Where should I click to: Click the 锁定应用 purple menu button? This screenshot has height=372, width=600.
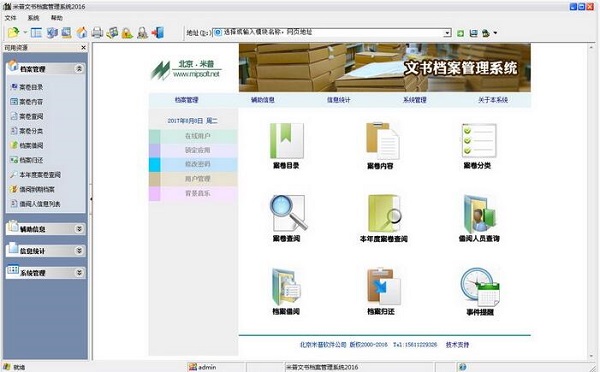(x=193, y=150)
